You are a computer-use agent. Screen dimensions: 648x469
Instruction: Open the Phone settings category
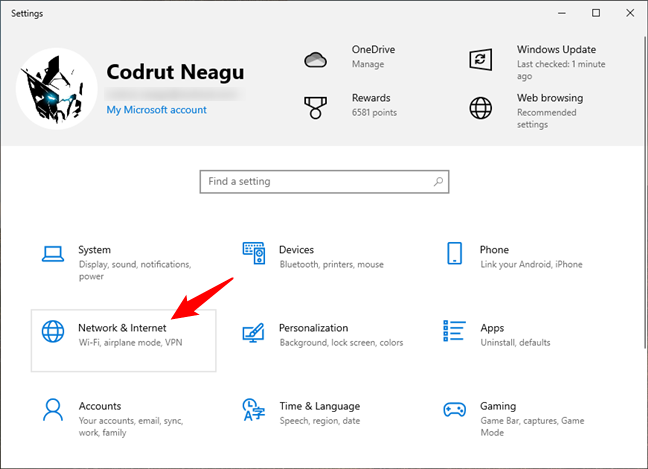[525, 262]
